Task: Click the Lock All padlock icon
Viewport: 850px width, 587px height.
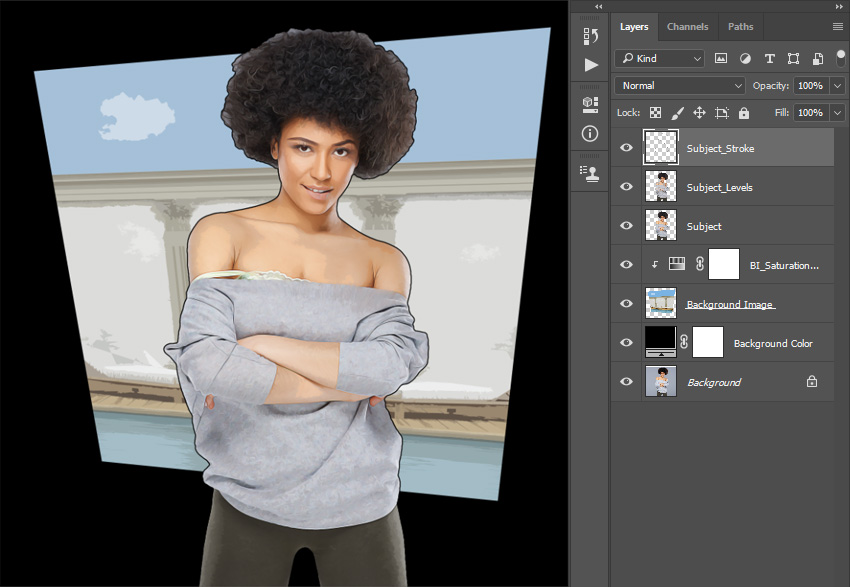Action: (744, 113)
